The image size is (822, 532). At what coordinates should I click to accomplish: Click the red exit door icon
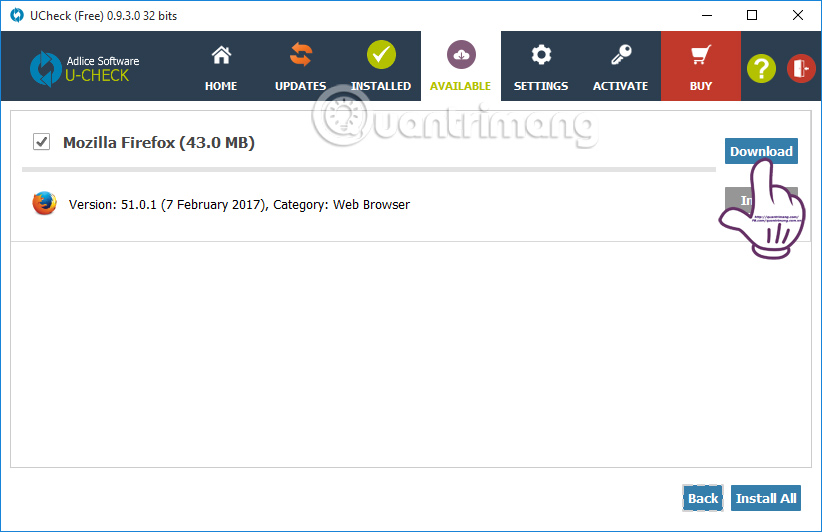pos(801,68)
